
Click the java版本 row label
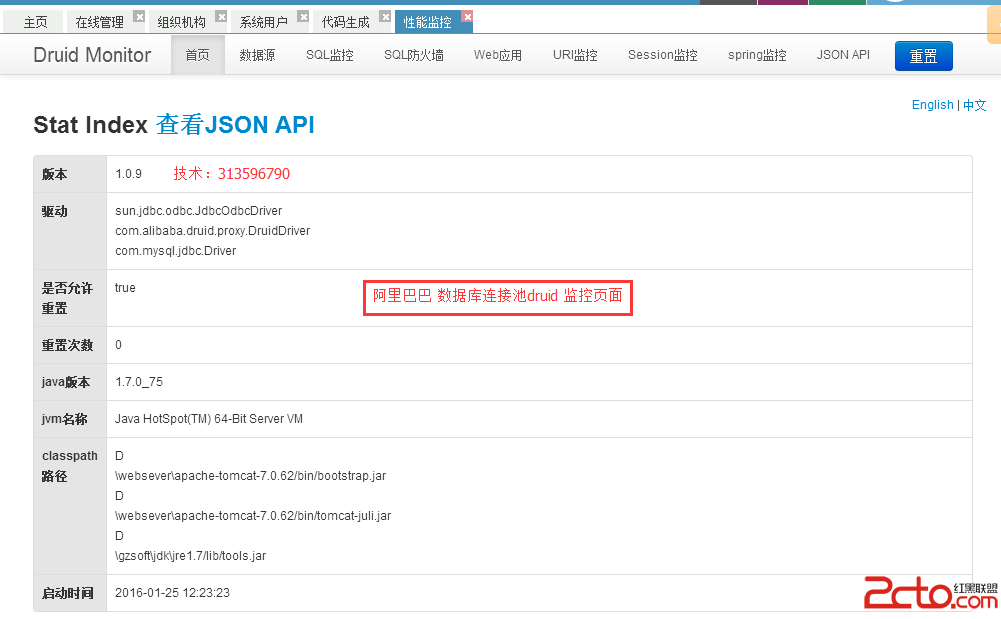pyautogui.click(x=66, y=382)
